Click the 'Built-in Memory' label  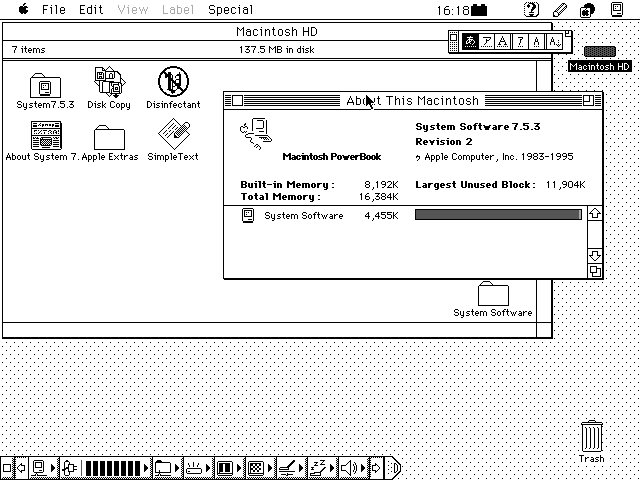287,185
